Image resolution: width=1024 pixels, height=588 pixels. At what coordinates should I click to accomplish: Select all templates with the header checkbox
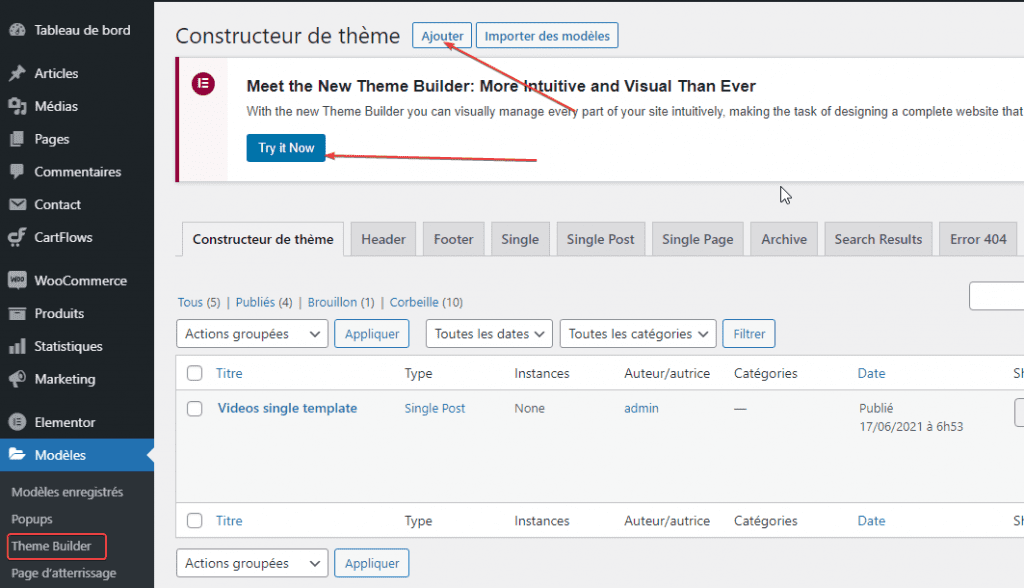(x=194, y=372)
